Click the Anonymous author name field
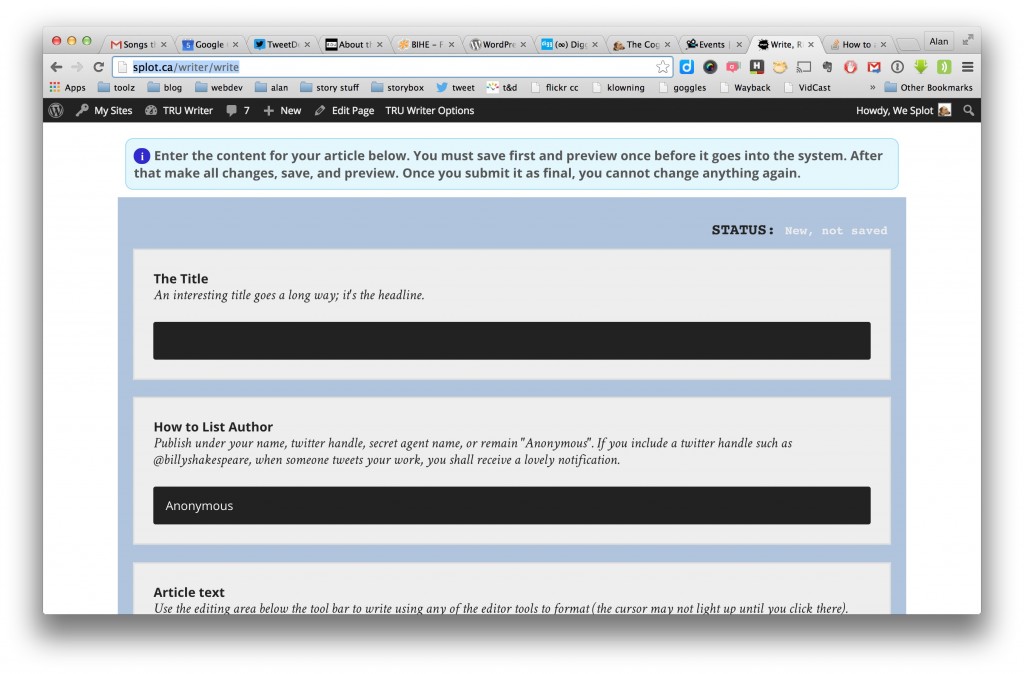Screen dimensions: 1024x674 (x=512, y=506)
